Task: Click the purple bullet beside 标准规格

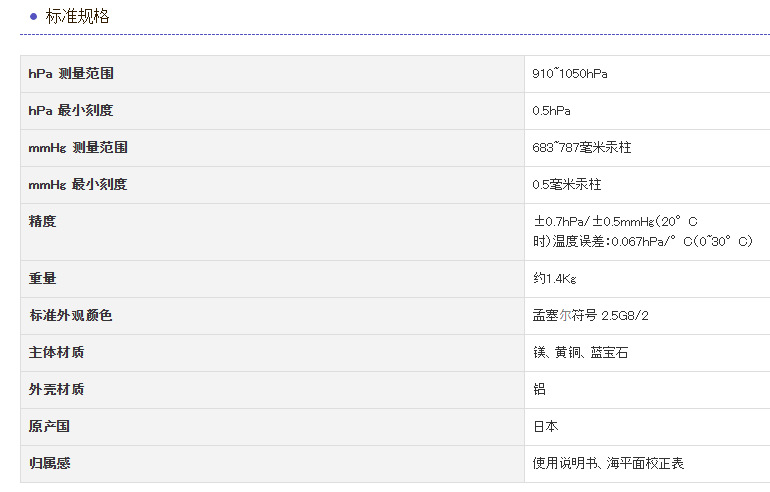Action: point(34,16)
